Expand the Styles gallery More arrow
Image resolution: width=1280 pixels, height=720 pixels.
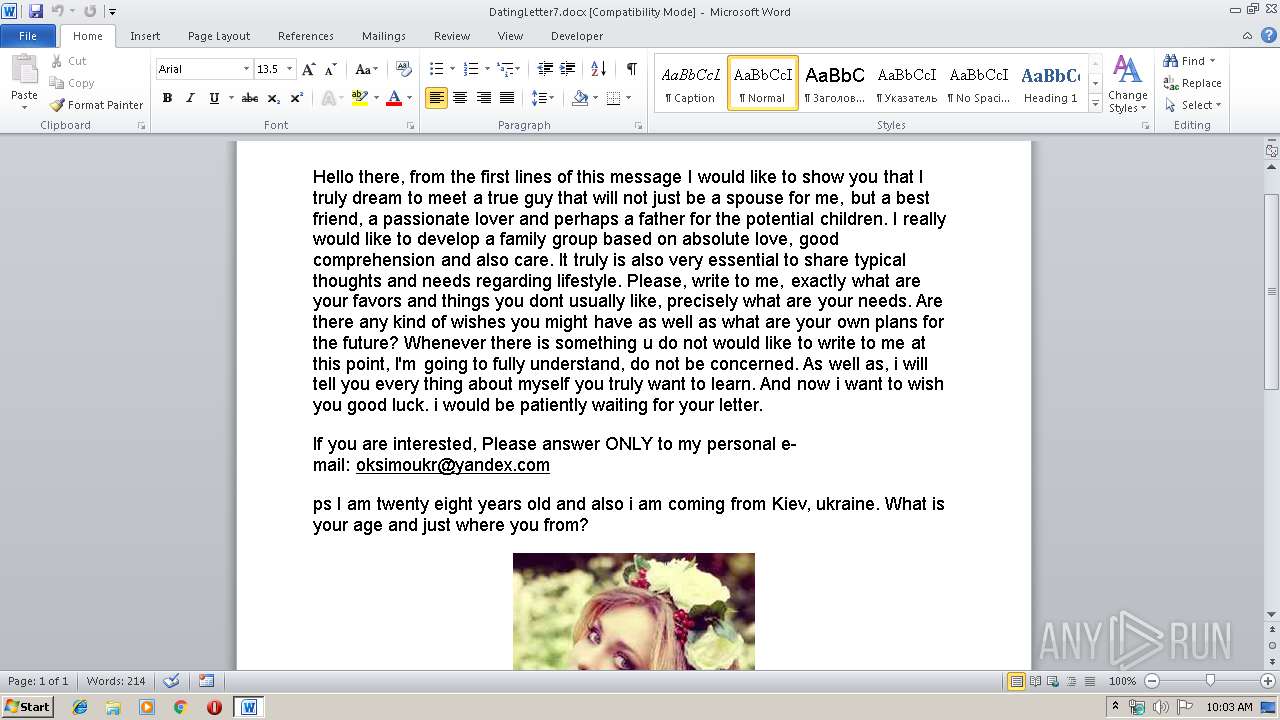[1095, 105]
